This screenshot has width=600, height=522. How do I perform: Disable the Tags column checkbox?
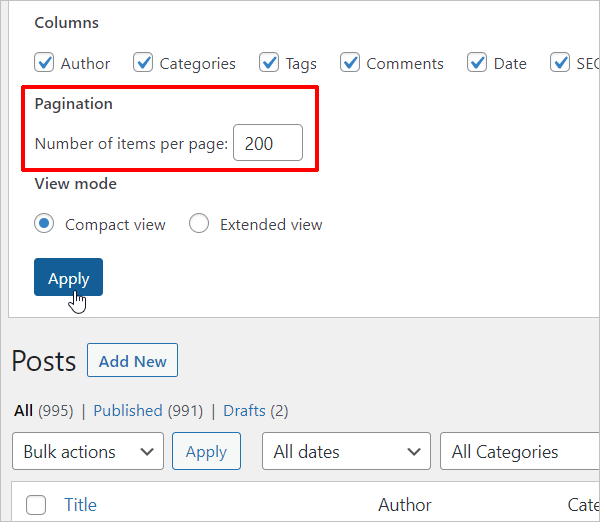pyautogui.click(x=269, y=63)
